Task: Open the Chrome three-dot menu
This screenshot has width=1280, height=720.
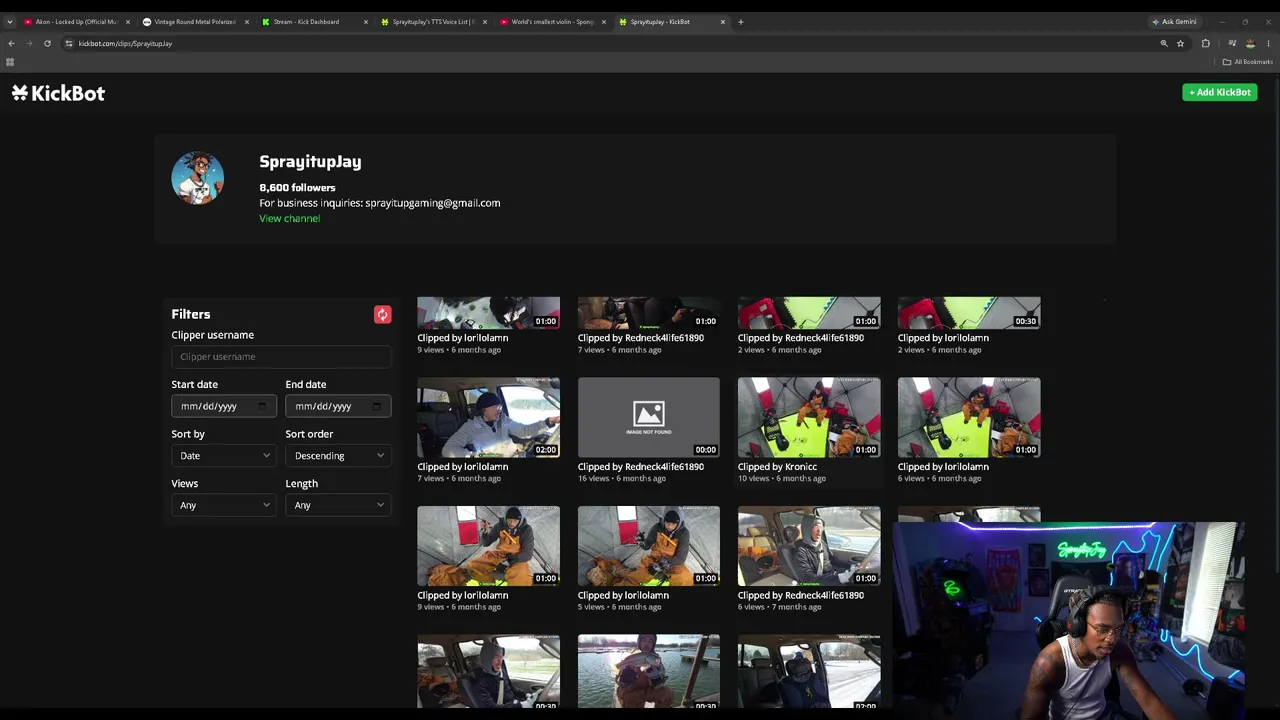Action: coord(1268,43)
